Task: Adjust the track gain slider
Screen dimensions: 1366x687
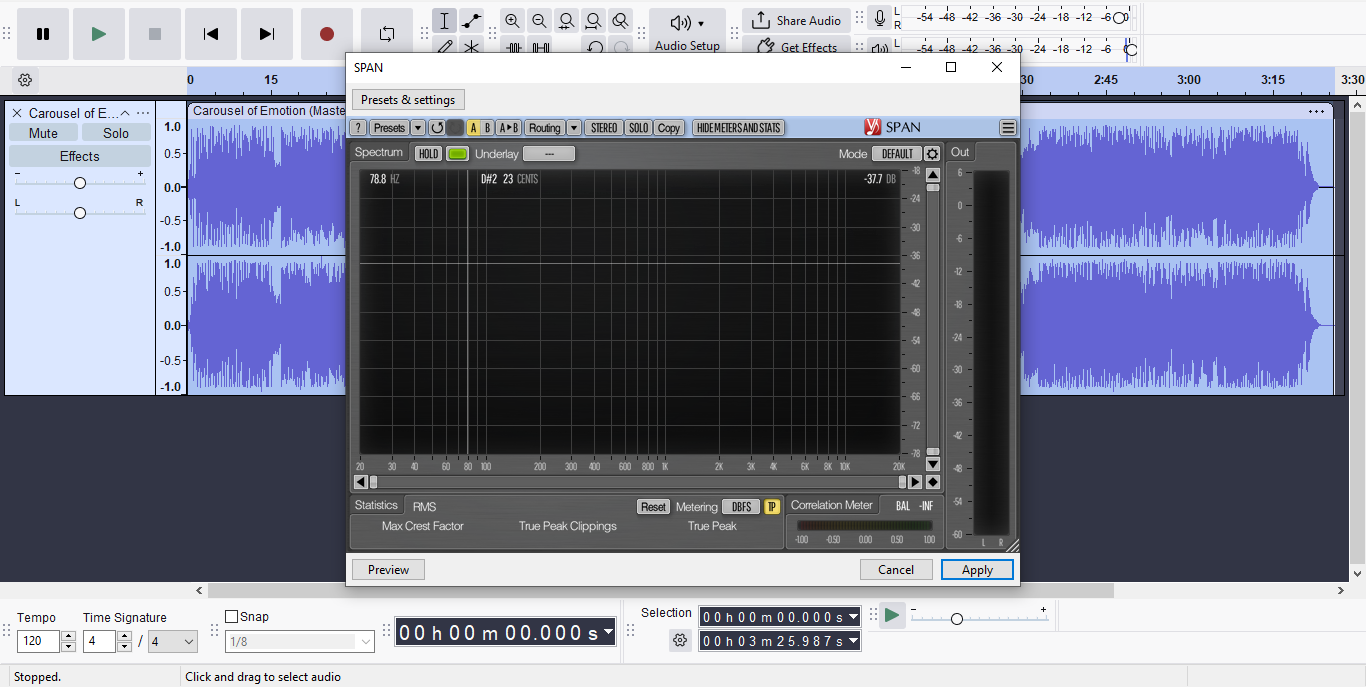Action: (80, 182)
